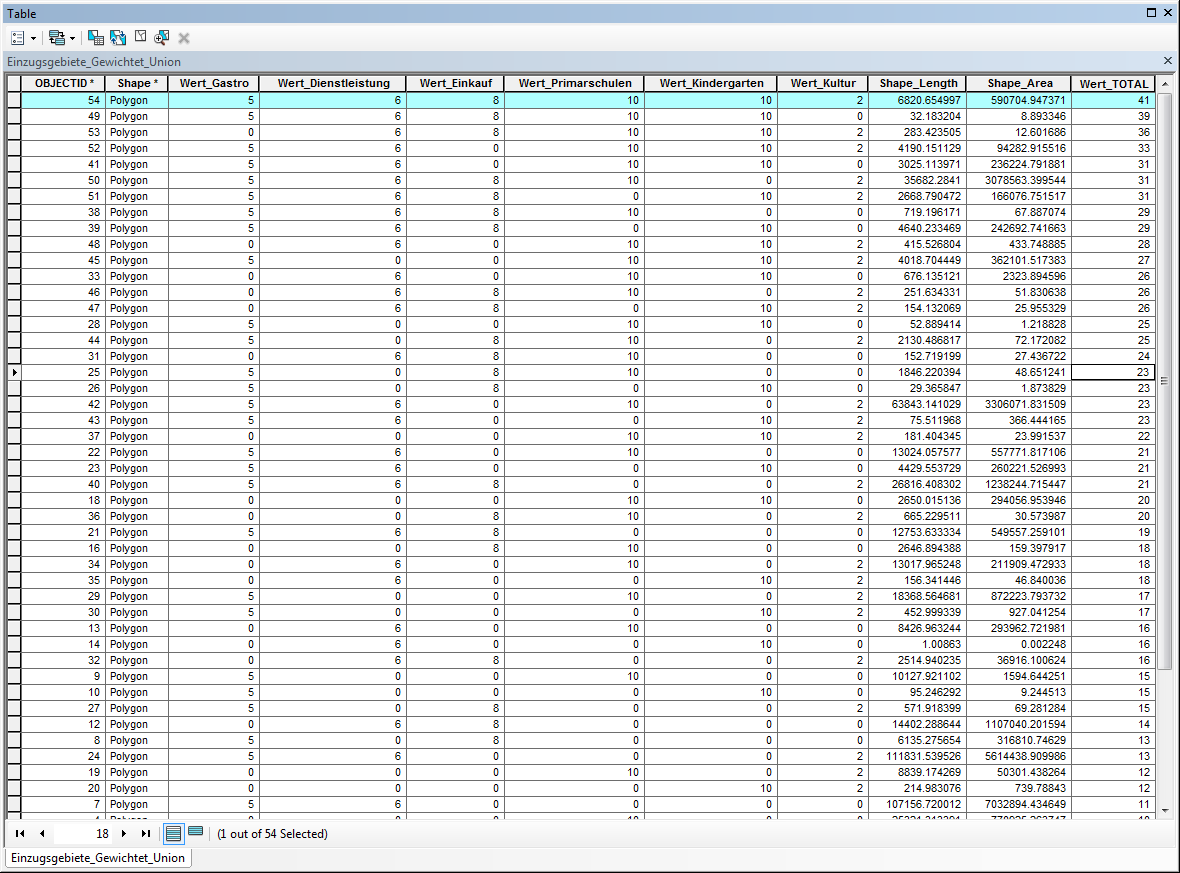Close the Einzugsgebiete_Gewichtet_Union table panel
Viewport: 1180px width, 873px height.
click(x=1167, y=61)
